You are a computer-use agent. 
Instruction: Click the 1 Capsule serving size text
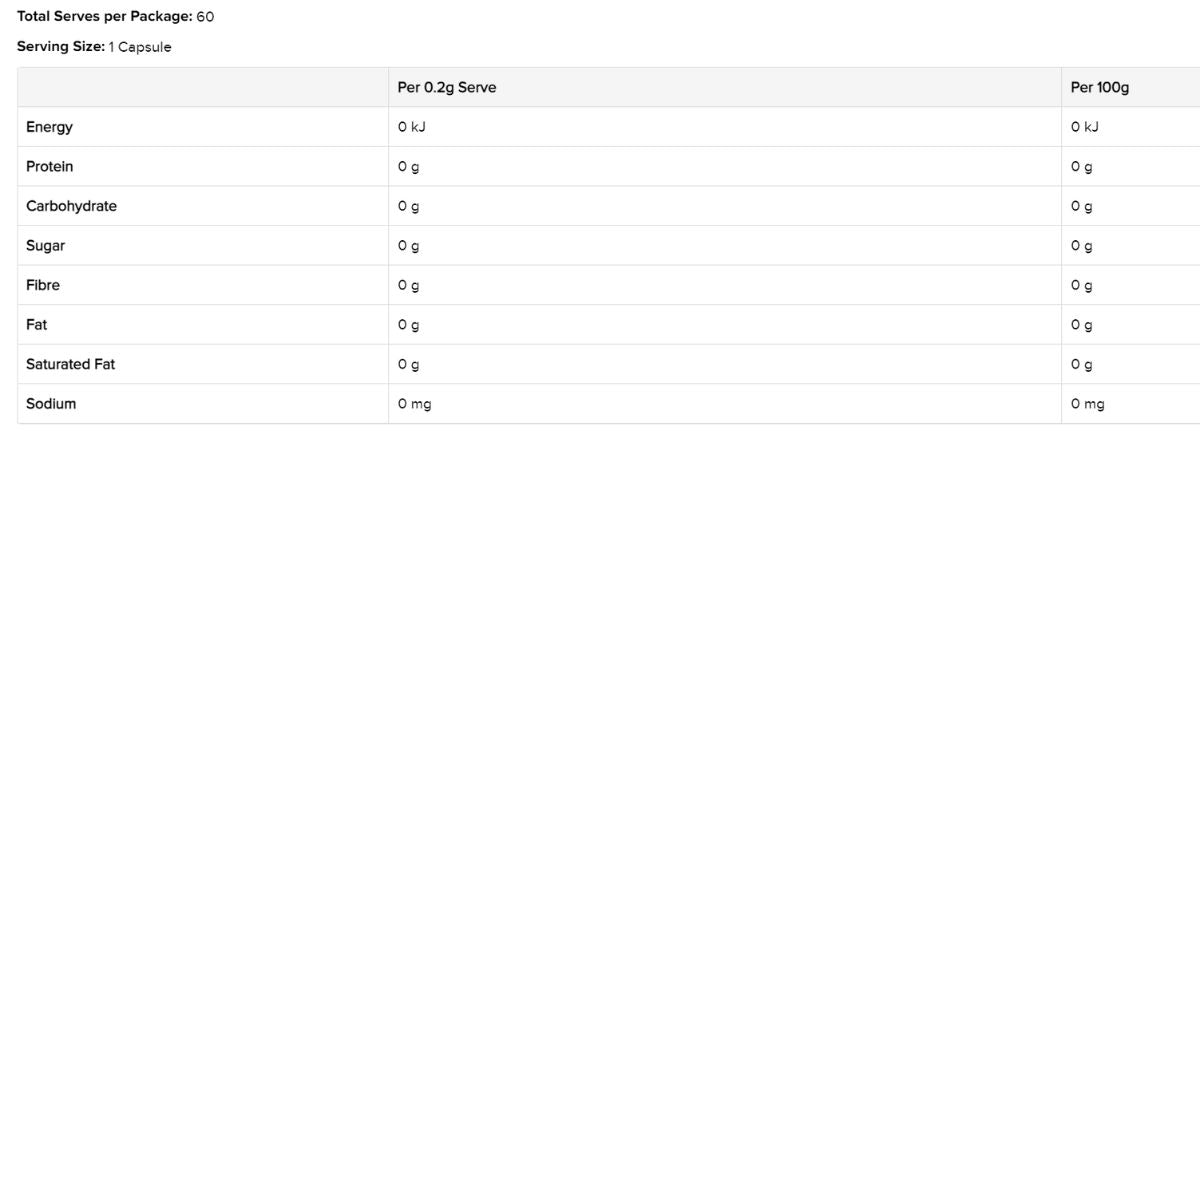(140, 47)
